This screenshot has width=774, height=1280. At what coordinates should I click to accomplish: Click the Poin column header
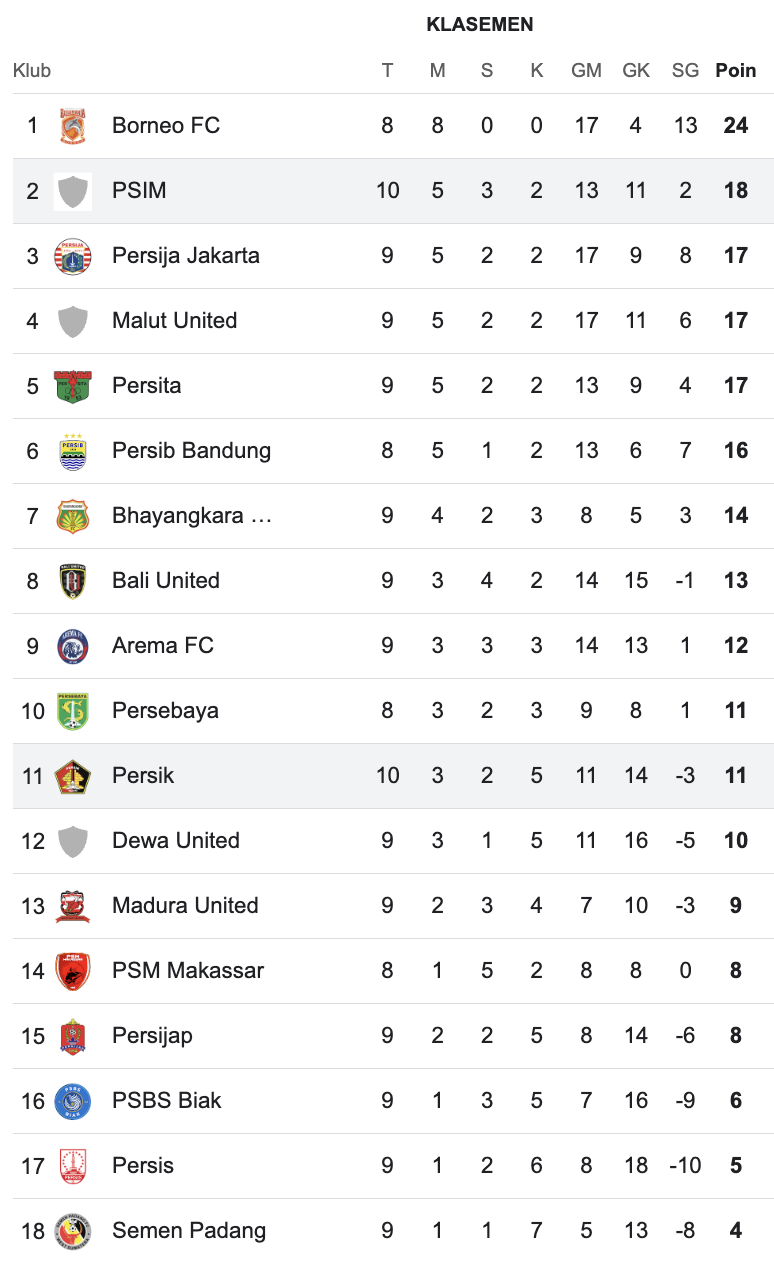(x=736, y=71)
